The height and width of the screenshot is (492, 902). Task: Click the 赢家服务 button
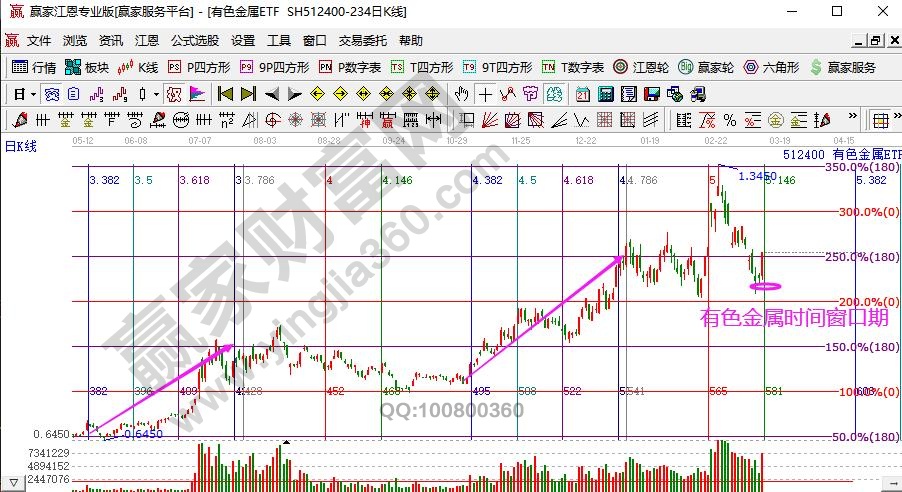pos(844,68)
